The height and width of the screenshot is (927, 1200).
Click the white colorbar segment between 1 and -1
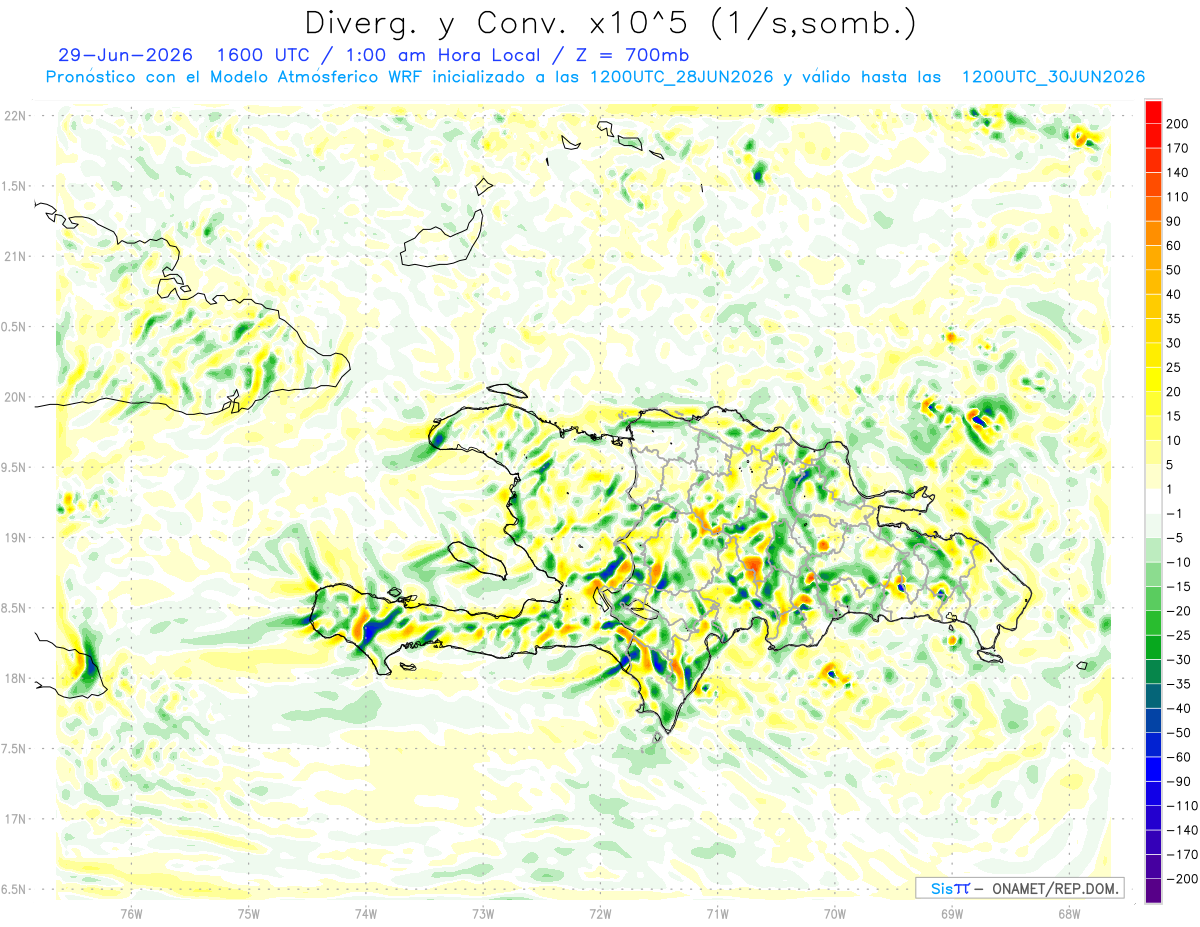(x=1154, y=501)
